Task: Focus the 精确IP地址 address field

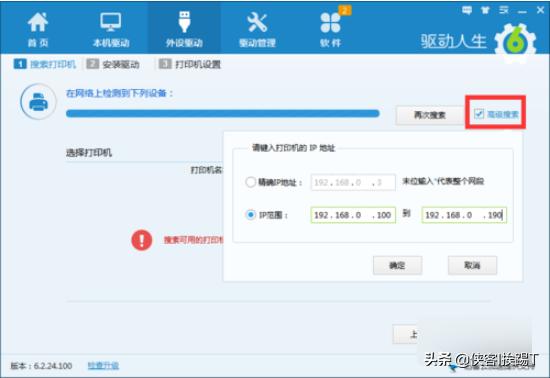Action: click(x=353, y=182)
